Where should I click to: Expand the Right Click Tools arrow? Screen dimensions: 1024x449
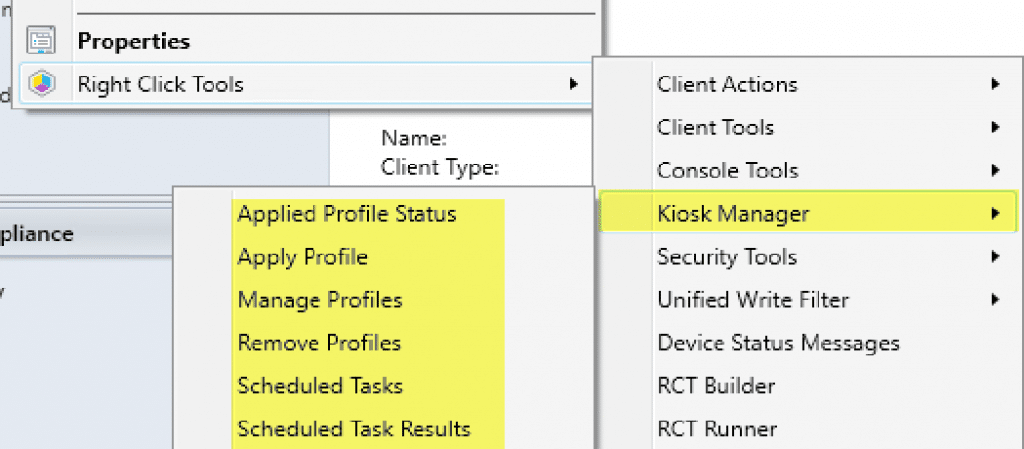[x=573, y=84]
